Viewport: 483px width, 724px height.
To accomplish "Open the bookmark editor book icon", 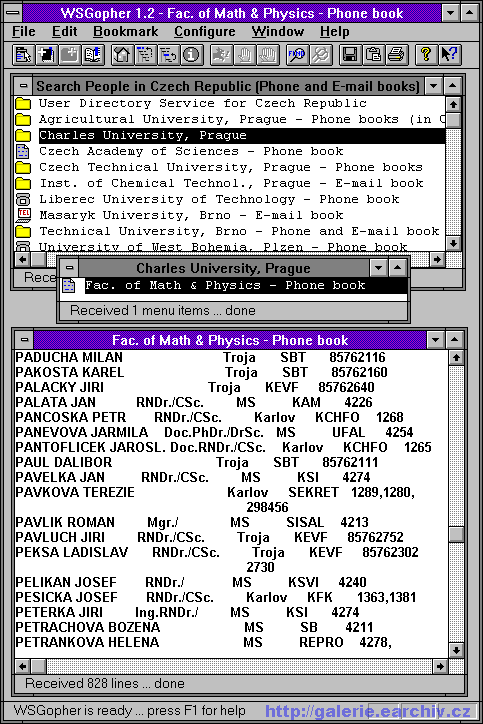I will tap(93, 55).
